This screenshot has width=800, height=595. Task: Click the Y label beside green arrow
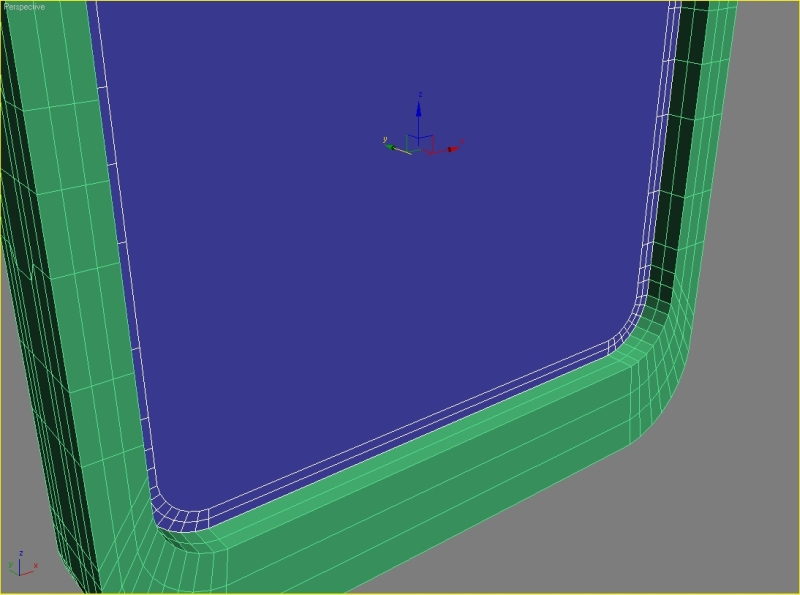tap(384, 139)
